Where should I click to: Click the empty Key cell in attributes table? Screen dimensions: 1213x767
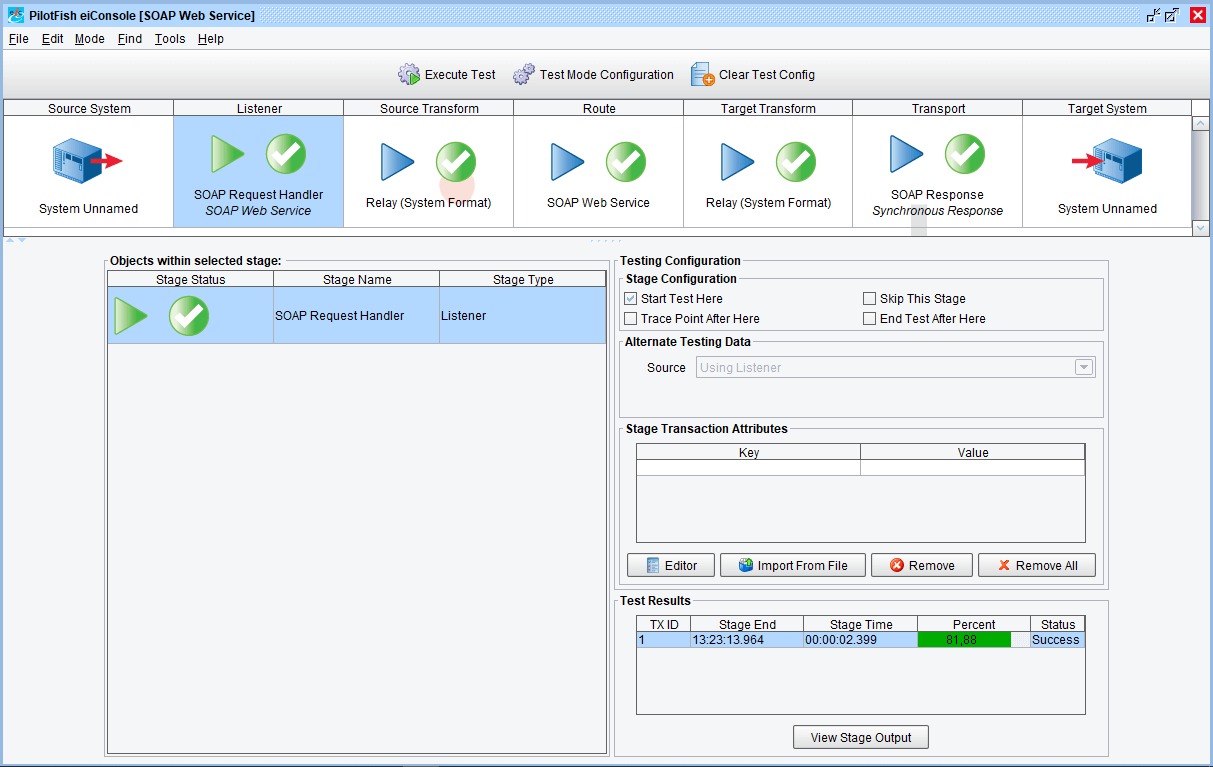point(748,468)
